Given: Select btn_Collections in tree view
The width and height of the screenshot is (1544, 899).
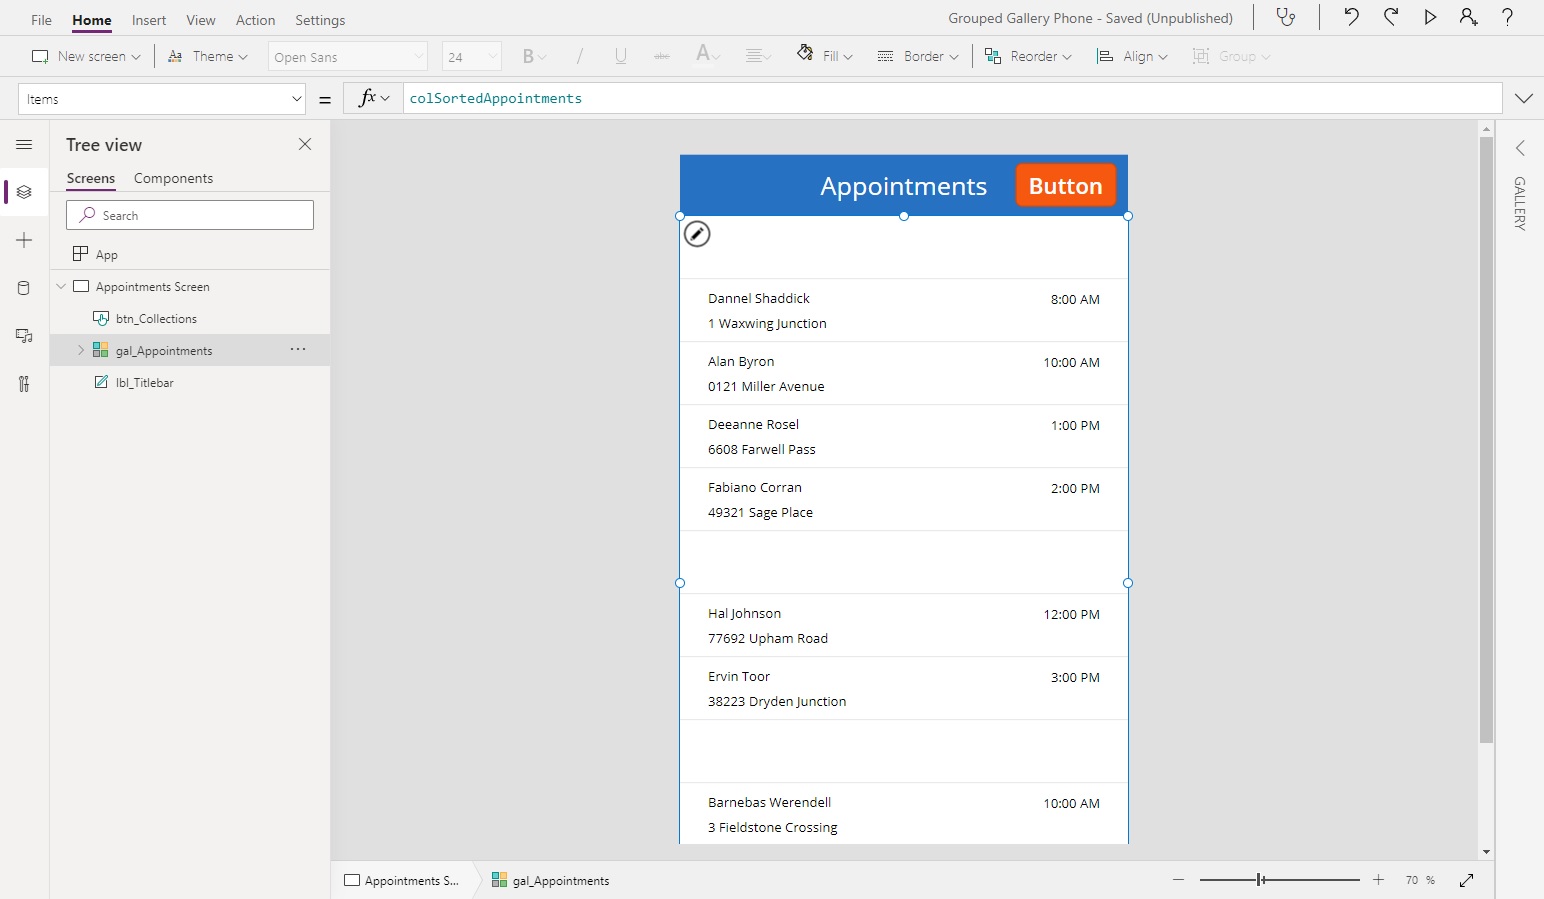Looking at the screenshot, I should pos(156,319).
